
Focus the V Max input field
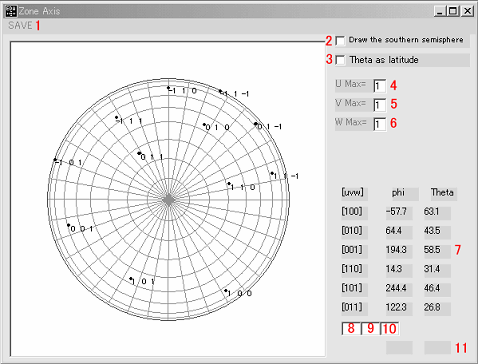(380, 105)
